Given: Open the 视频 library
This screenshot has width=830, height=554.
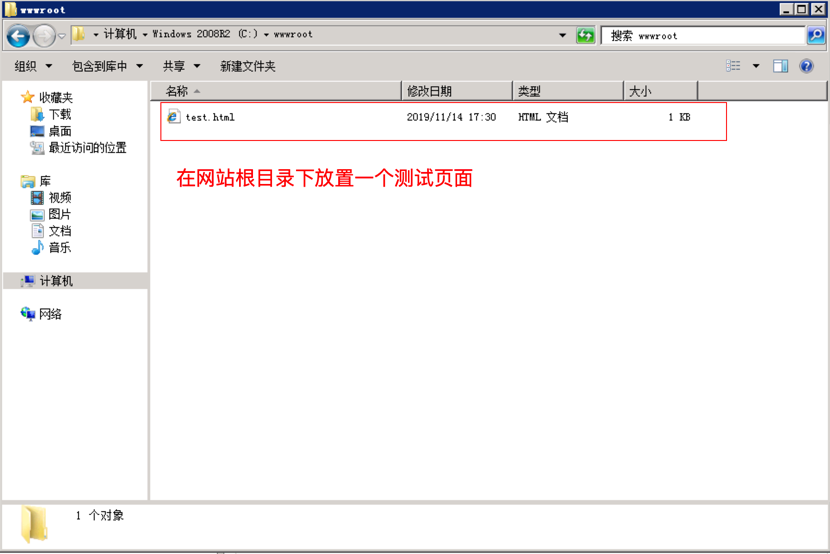Looking at the screenshot, I should (60, 198).
